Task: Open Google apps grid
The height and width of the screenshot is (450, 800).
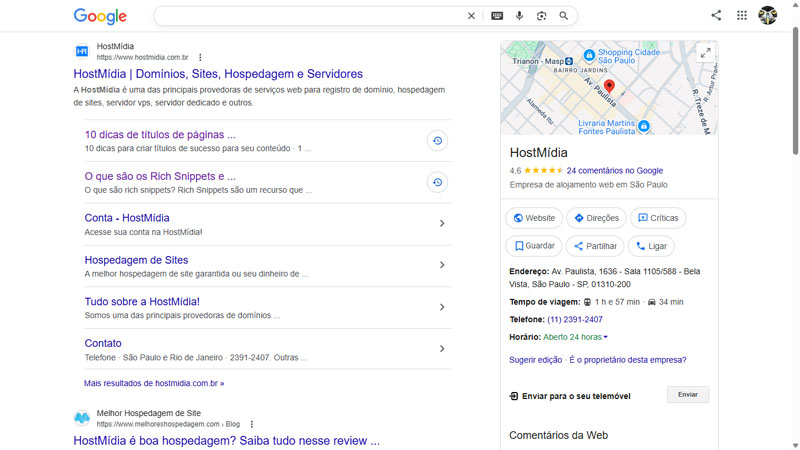Action: pyautogui.click(x=741, y=15)
